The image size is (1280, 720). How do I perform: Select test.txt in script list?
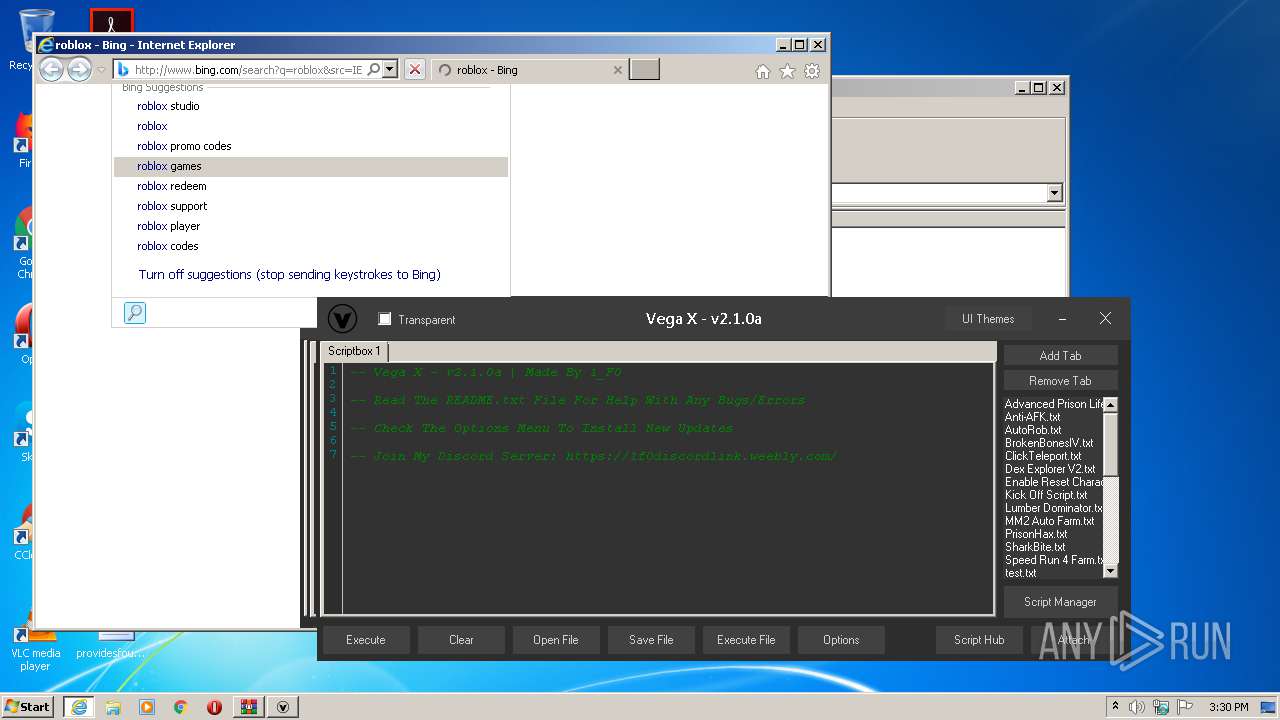coord(1020,573)
